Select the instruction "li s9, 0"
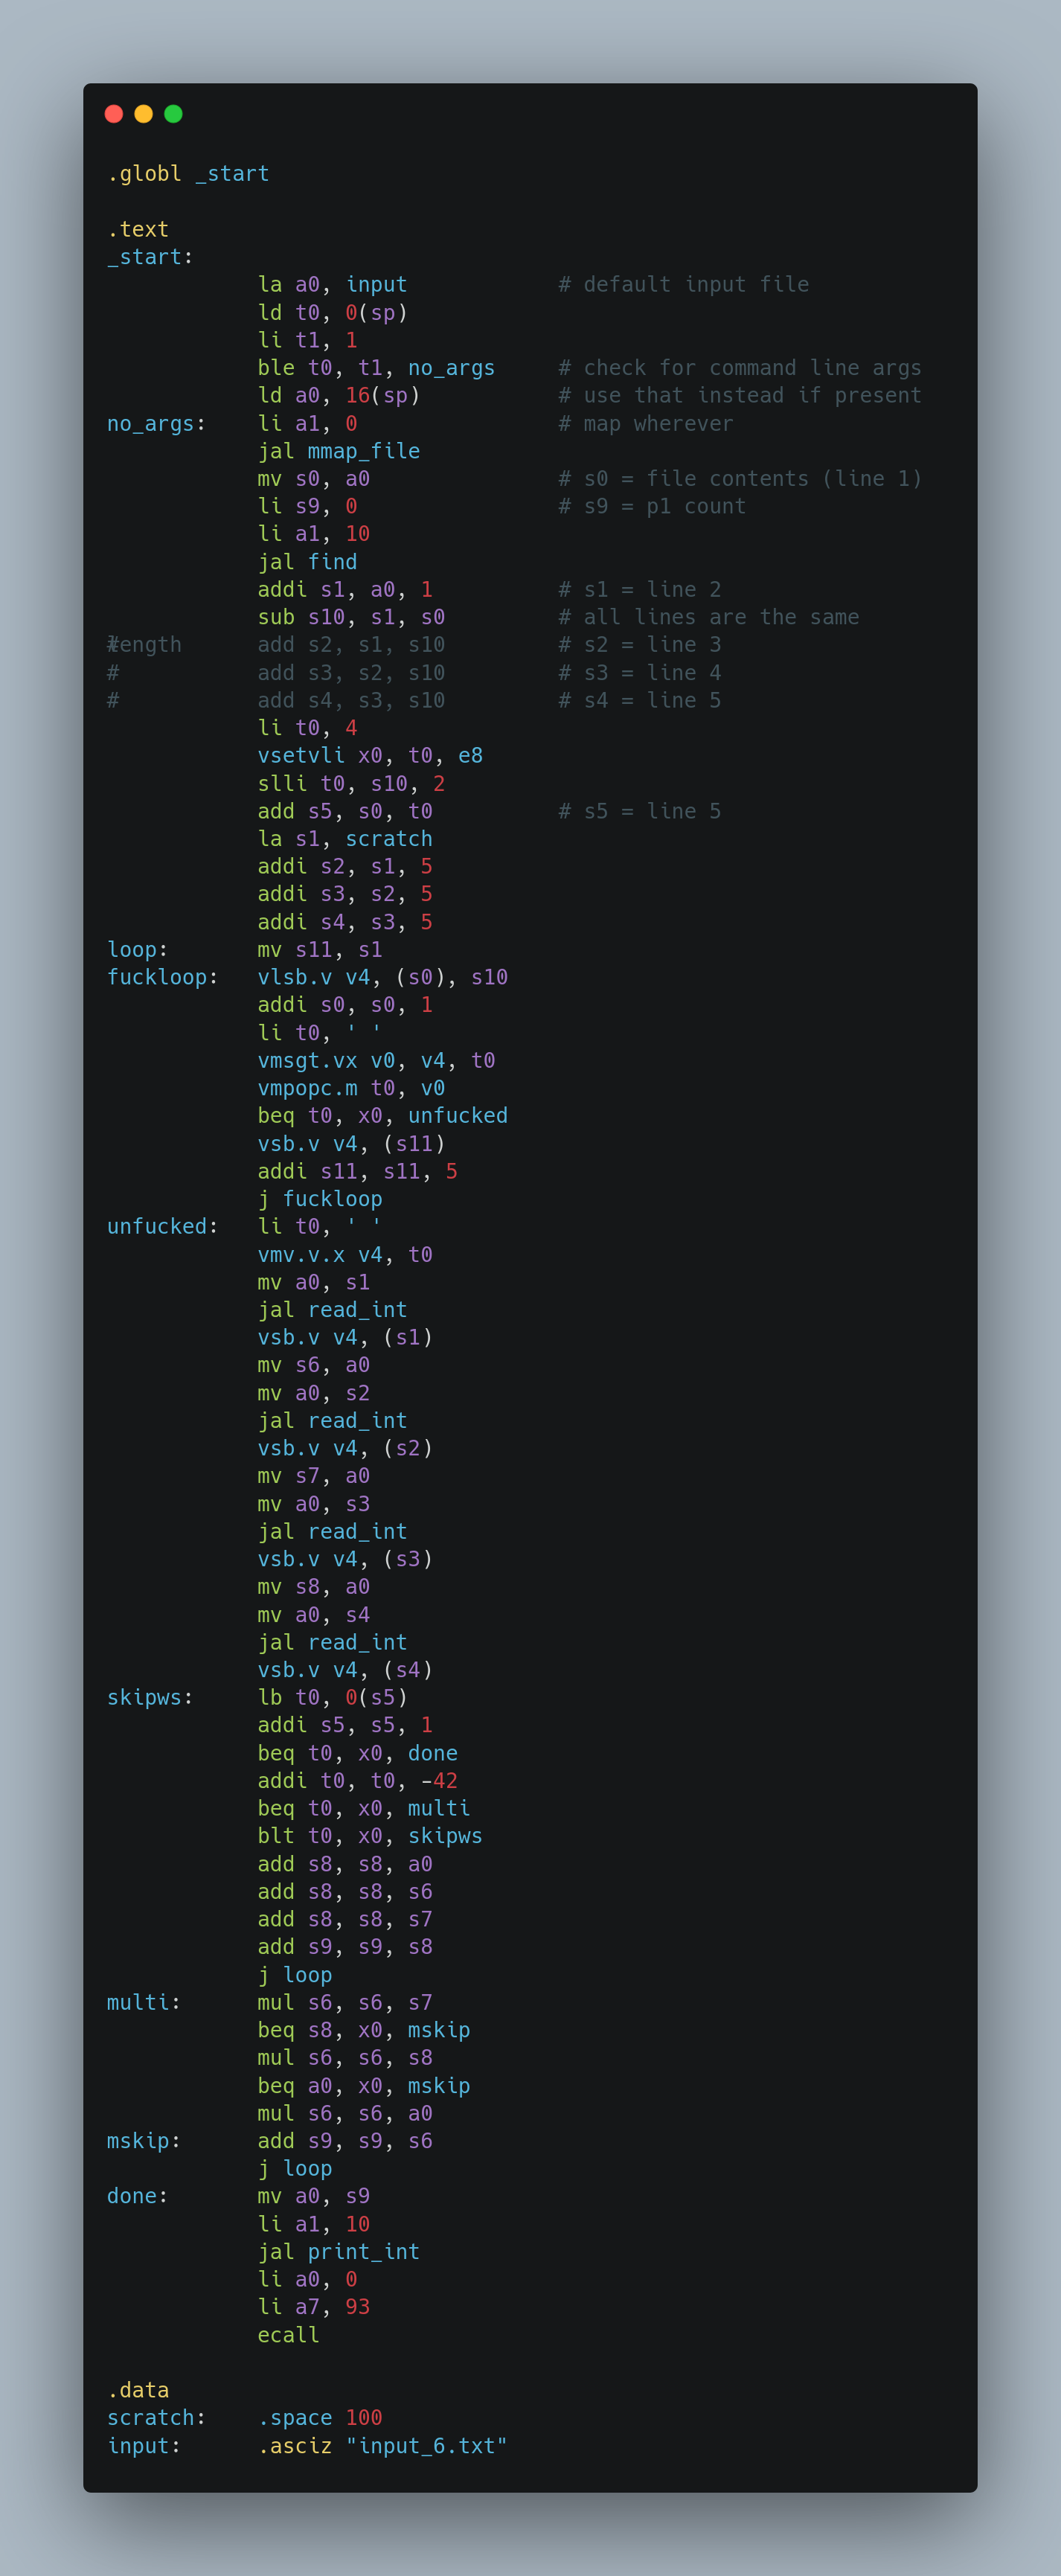 pos(307,506)
